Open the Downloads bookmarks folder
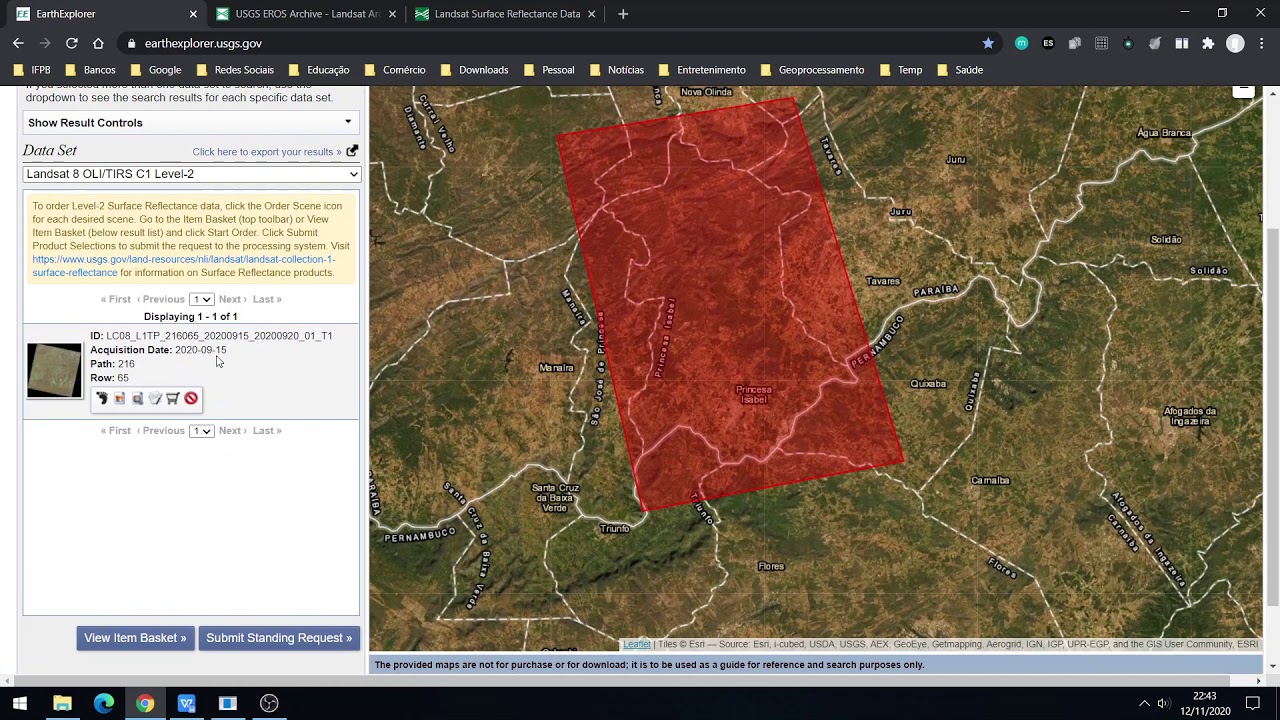 click(474, 70)
